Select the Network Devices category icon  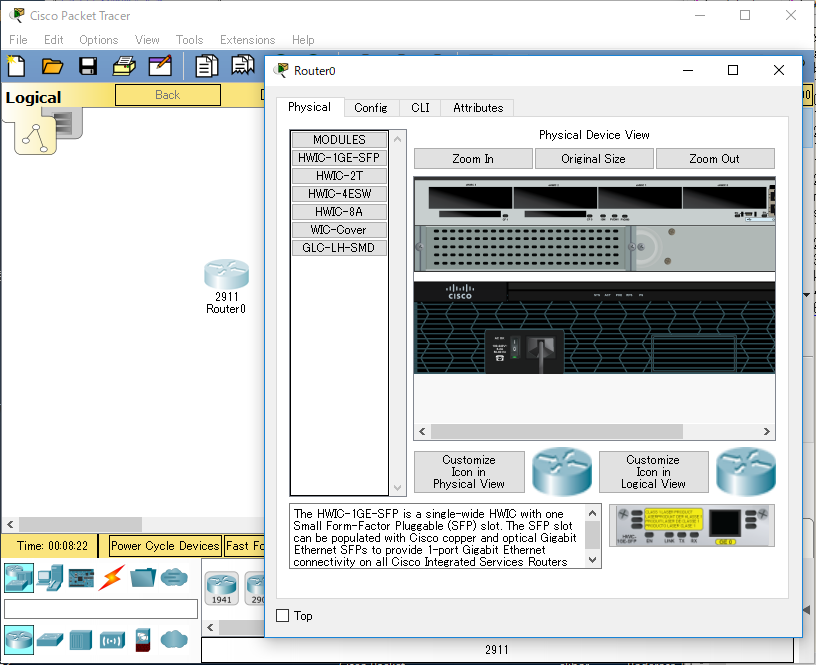19,578
